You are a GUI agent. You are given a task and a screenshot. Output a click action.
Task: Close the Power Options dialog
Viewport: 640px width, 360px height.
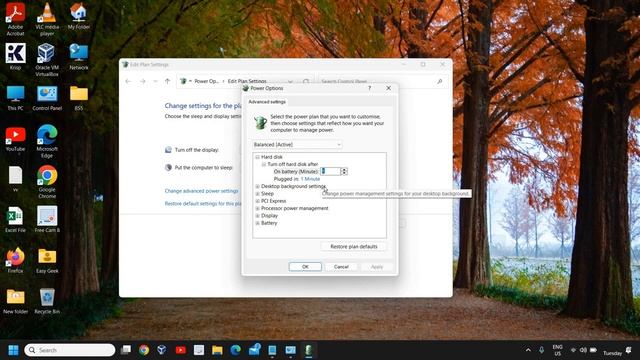point(389,88)
